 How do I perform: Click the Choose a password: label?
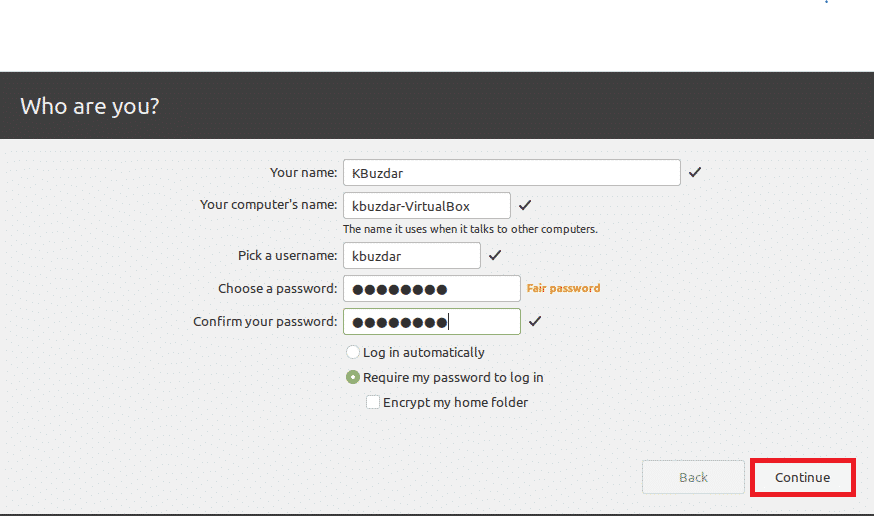pyautogui.click(x=278, y=289)
